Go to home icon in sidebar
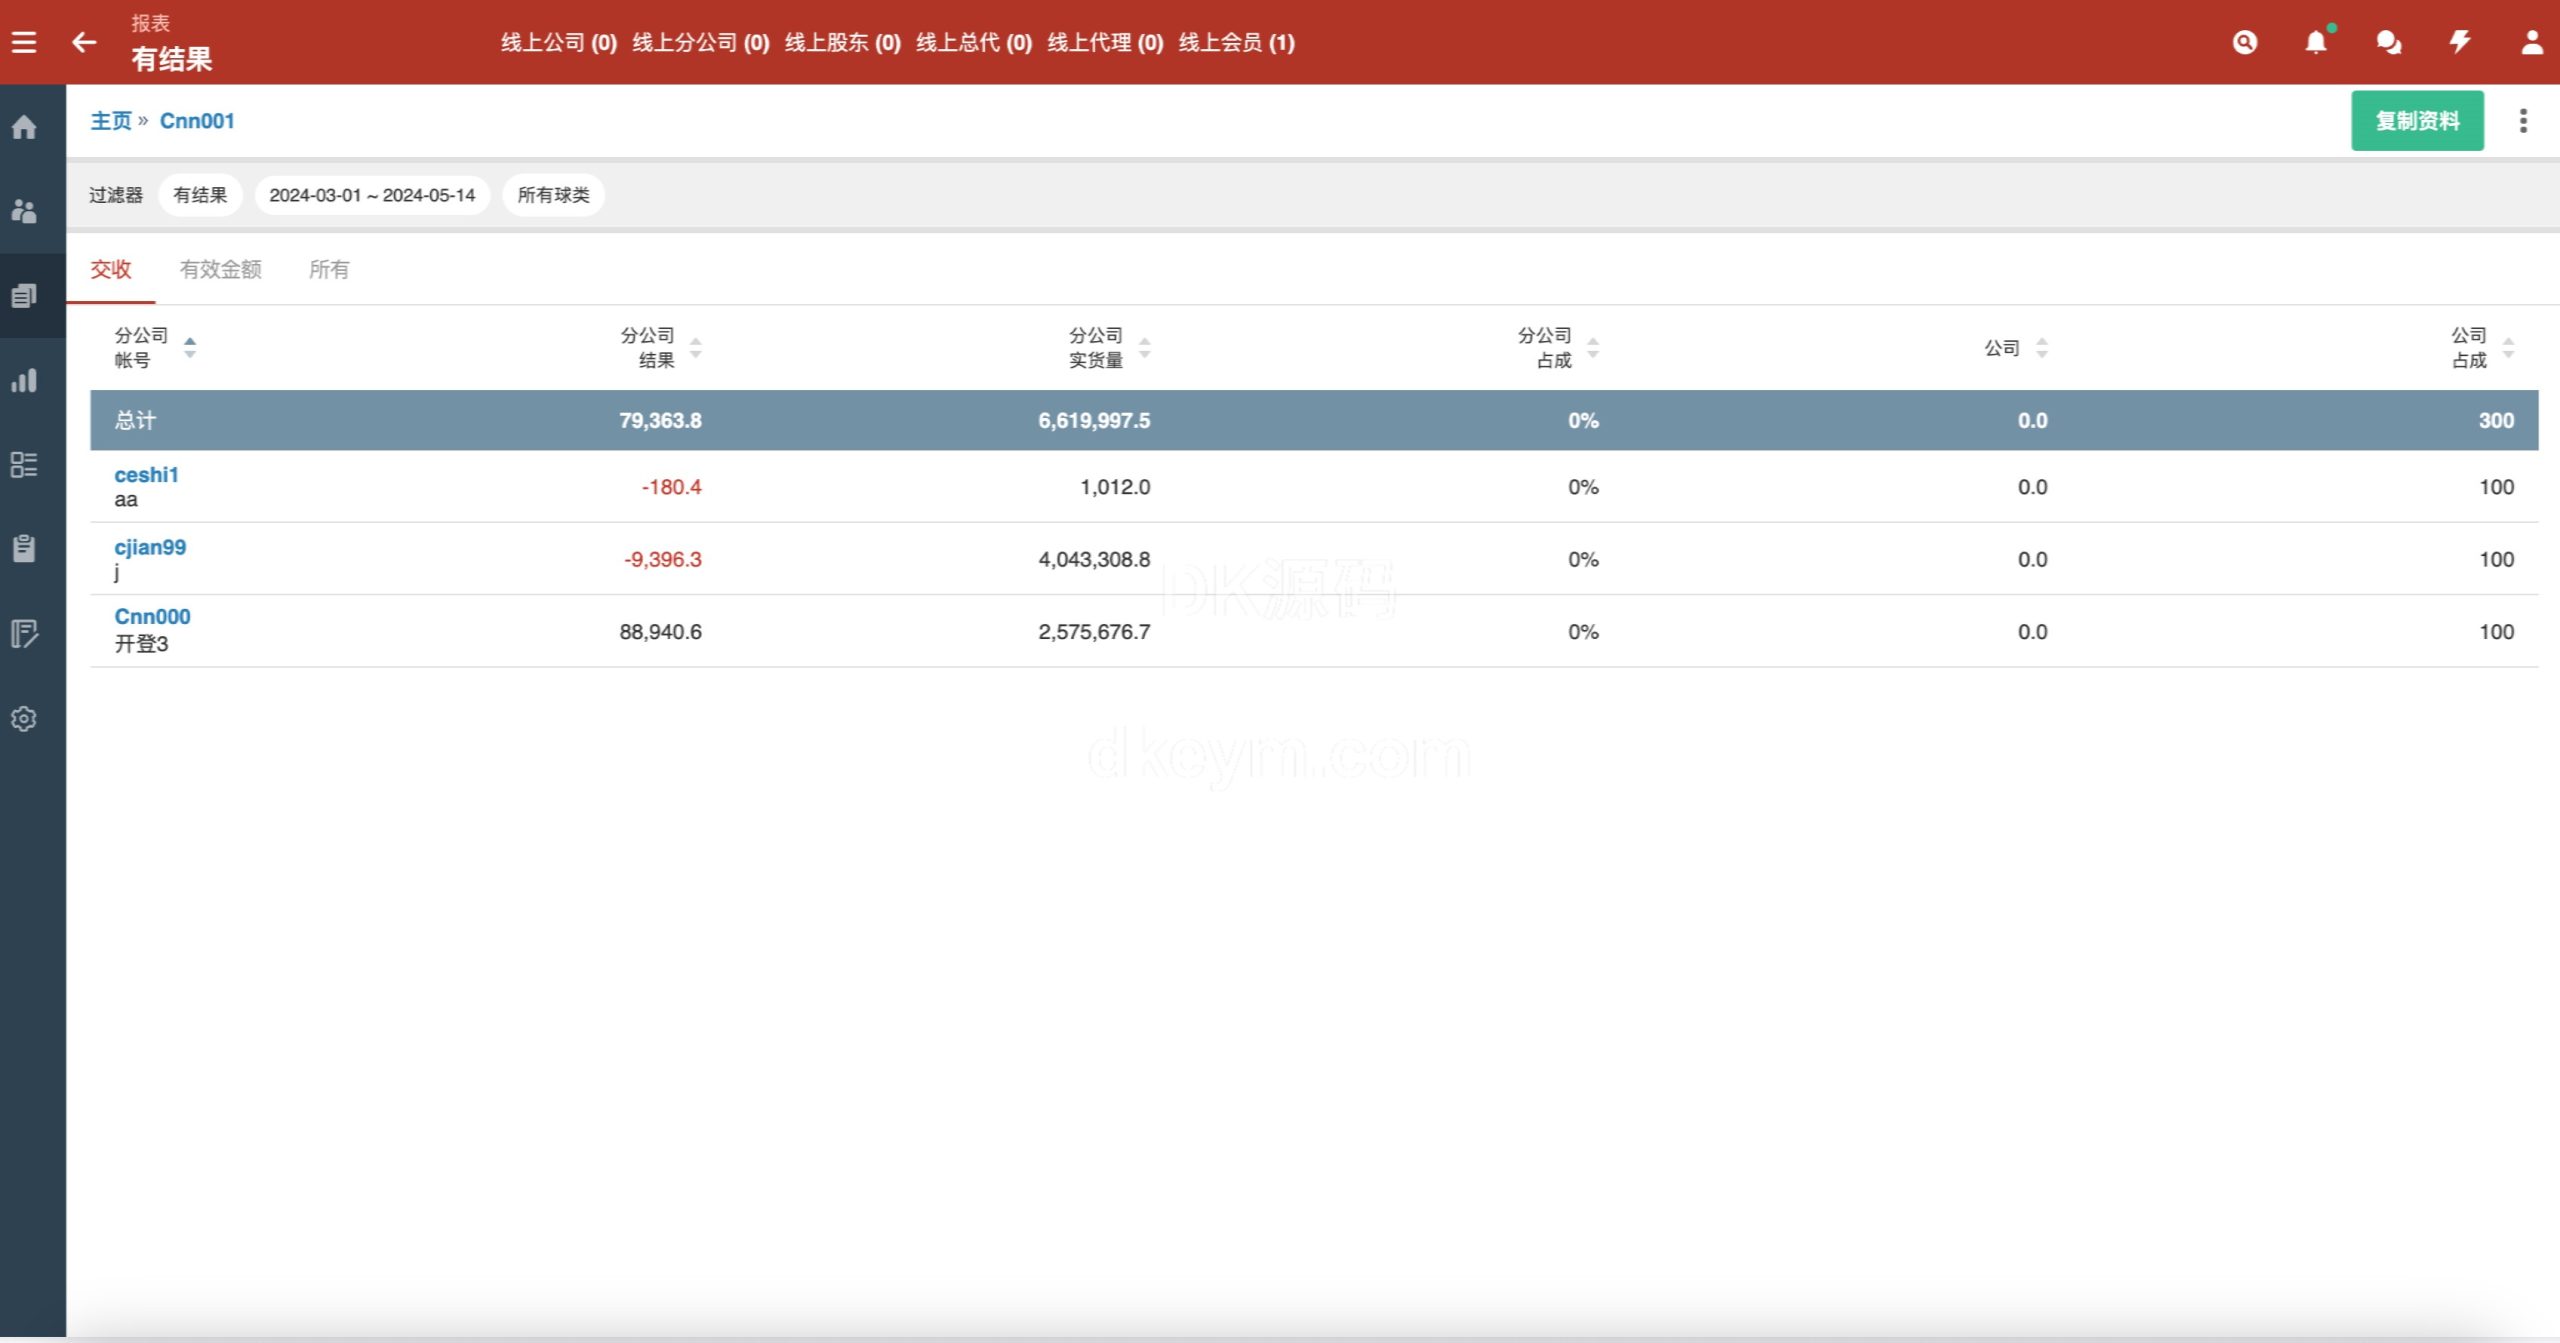Screen dimensions: 2560x1343 24,127
